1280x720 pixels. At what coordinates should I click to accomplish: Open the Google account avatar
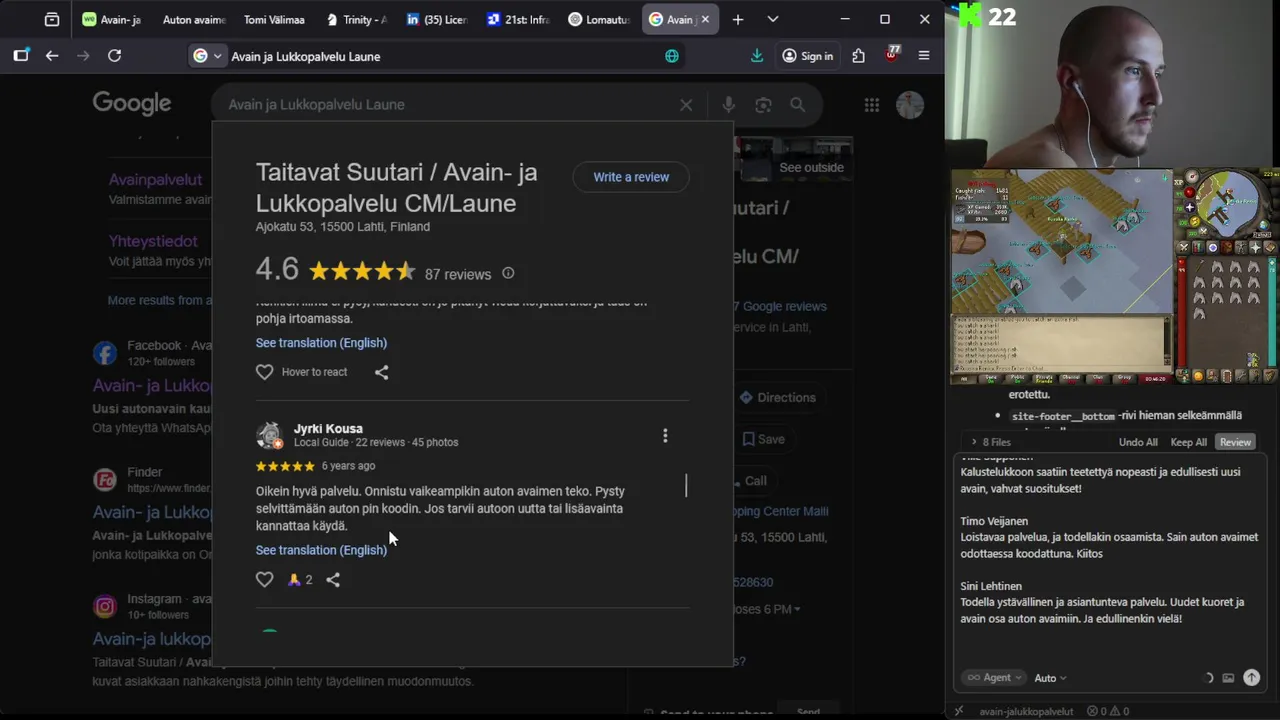[x=910, y=105]
